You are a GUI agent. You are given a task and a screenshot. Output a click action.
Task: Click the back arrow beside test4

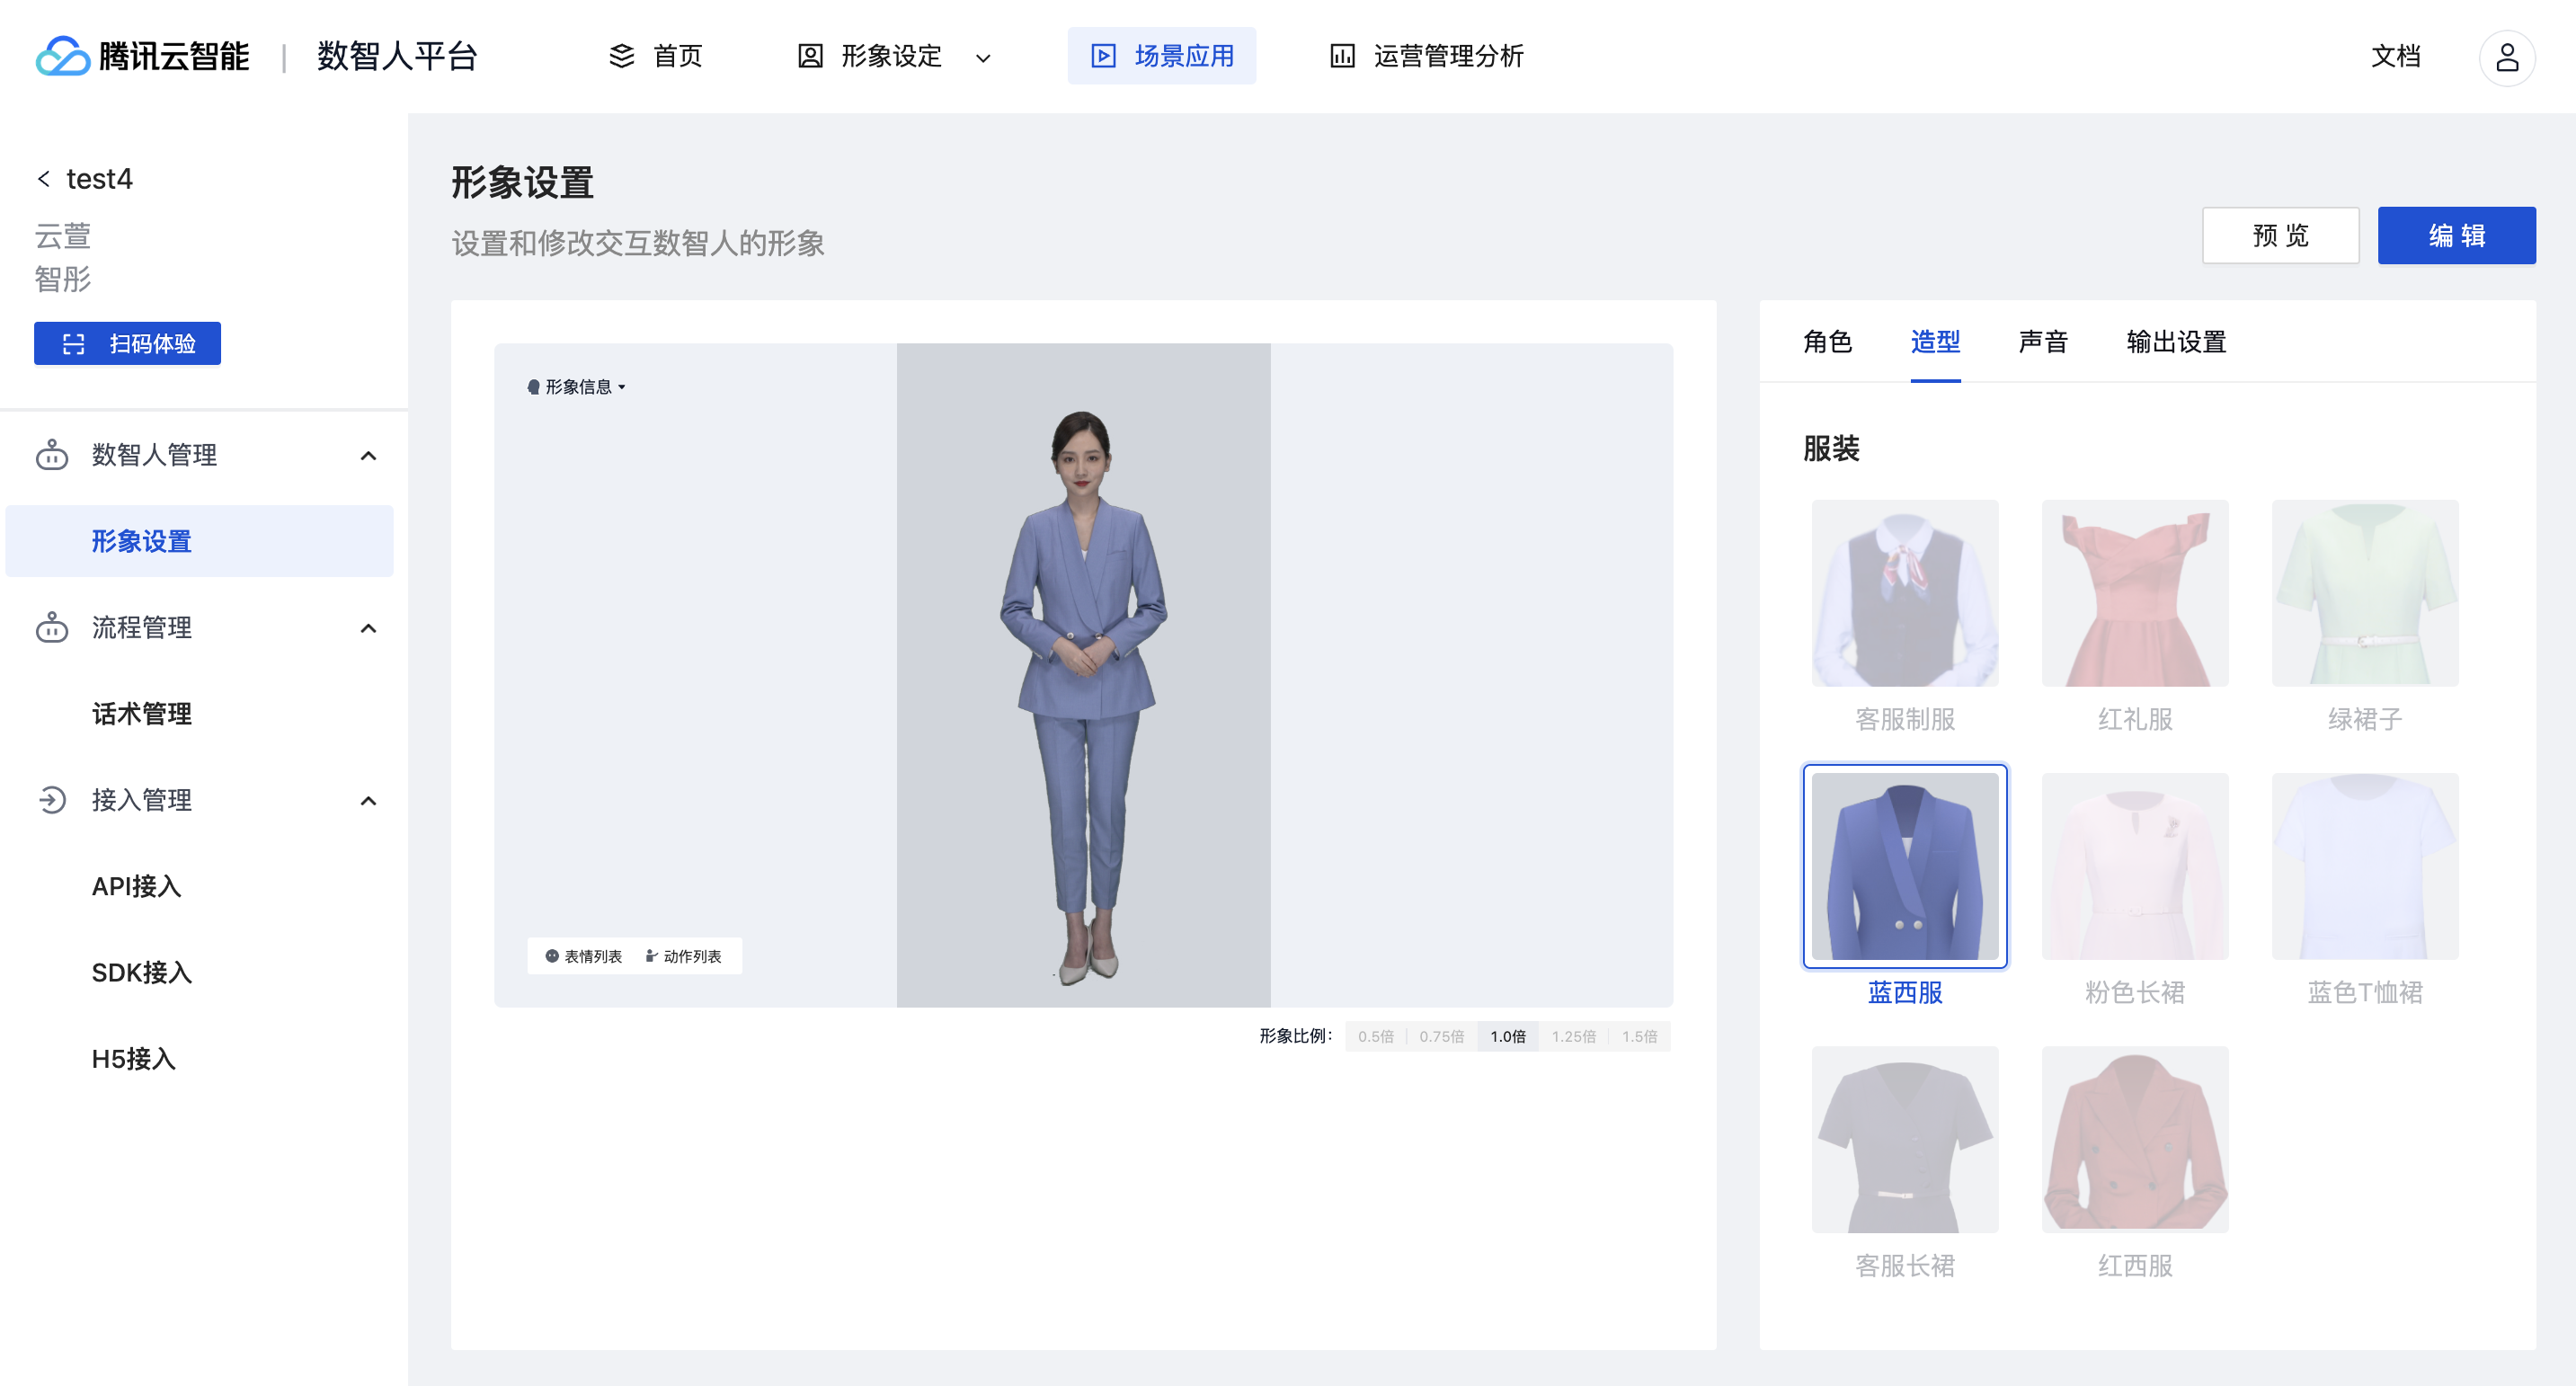click(x=44, y=179)
